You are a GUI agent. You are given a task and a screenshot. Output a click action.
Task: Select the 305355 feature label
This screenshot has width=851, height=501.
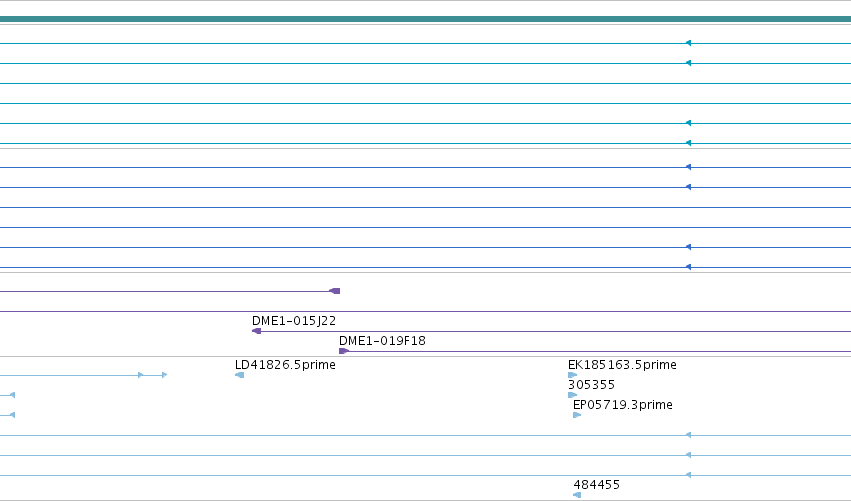click(591, 385)
